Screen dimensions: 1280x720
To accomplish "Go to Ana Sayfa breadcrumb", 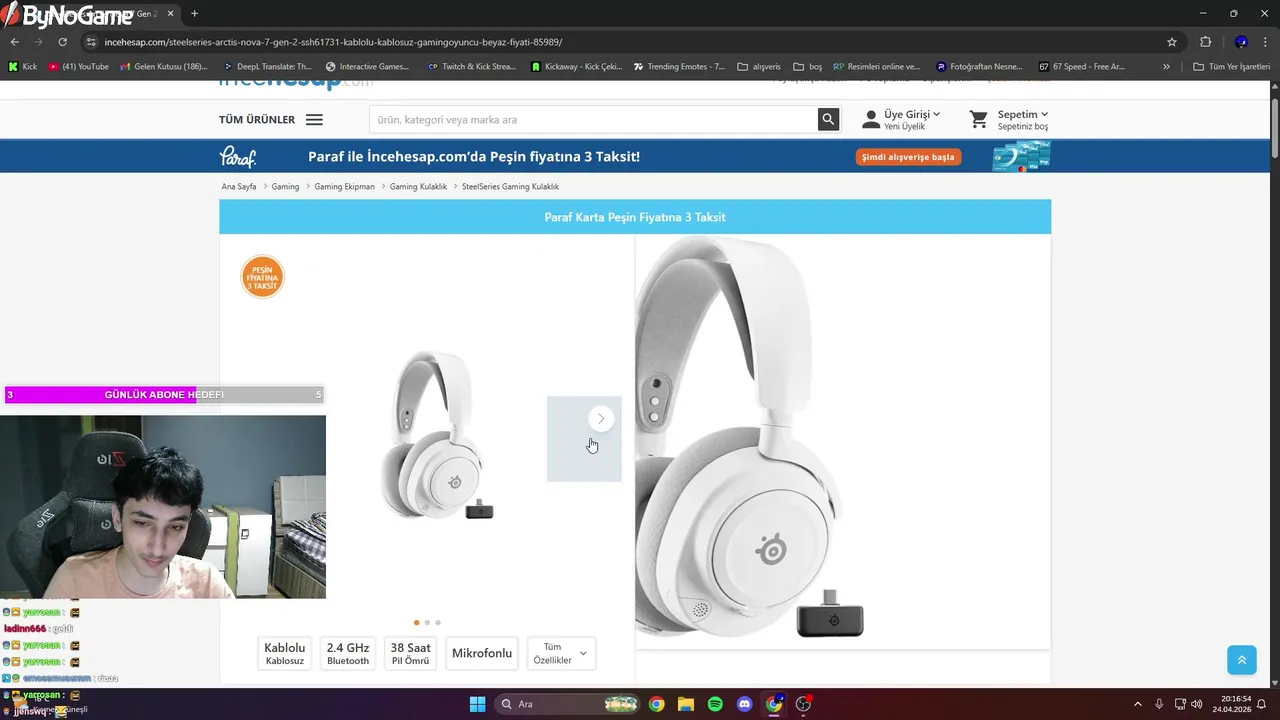I will tap(239, 187).
